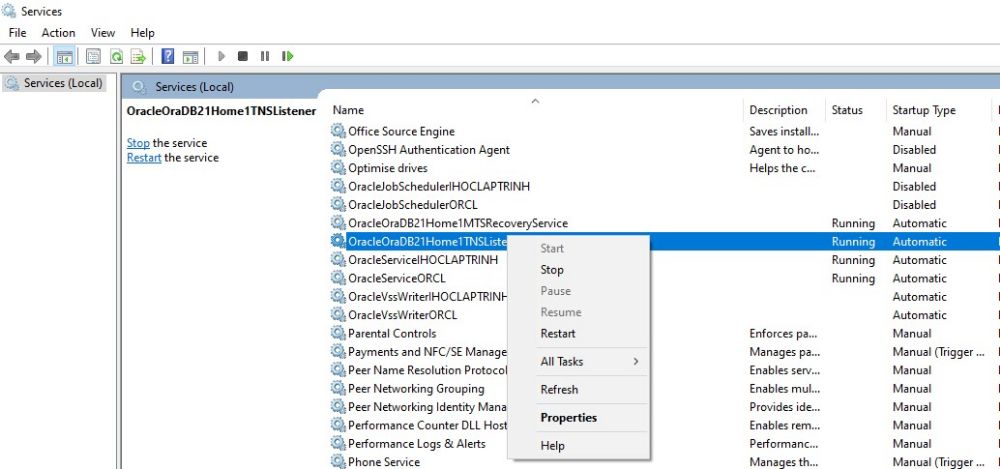
Task: Click the Stop the service link
Action: 138,143
